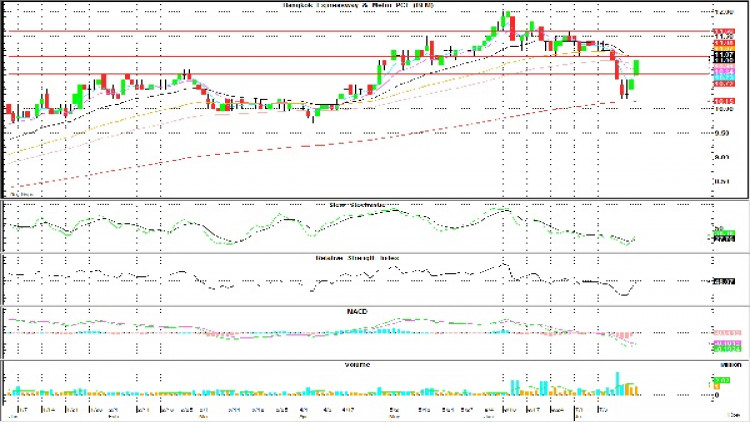
Task: Click the black RSI value tag
Action: (724, 283)
